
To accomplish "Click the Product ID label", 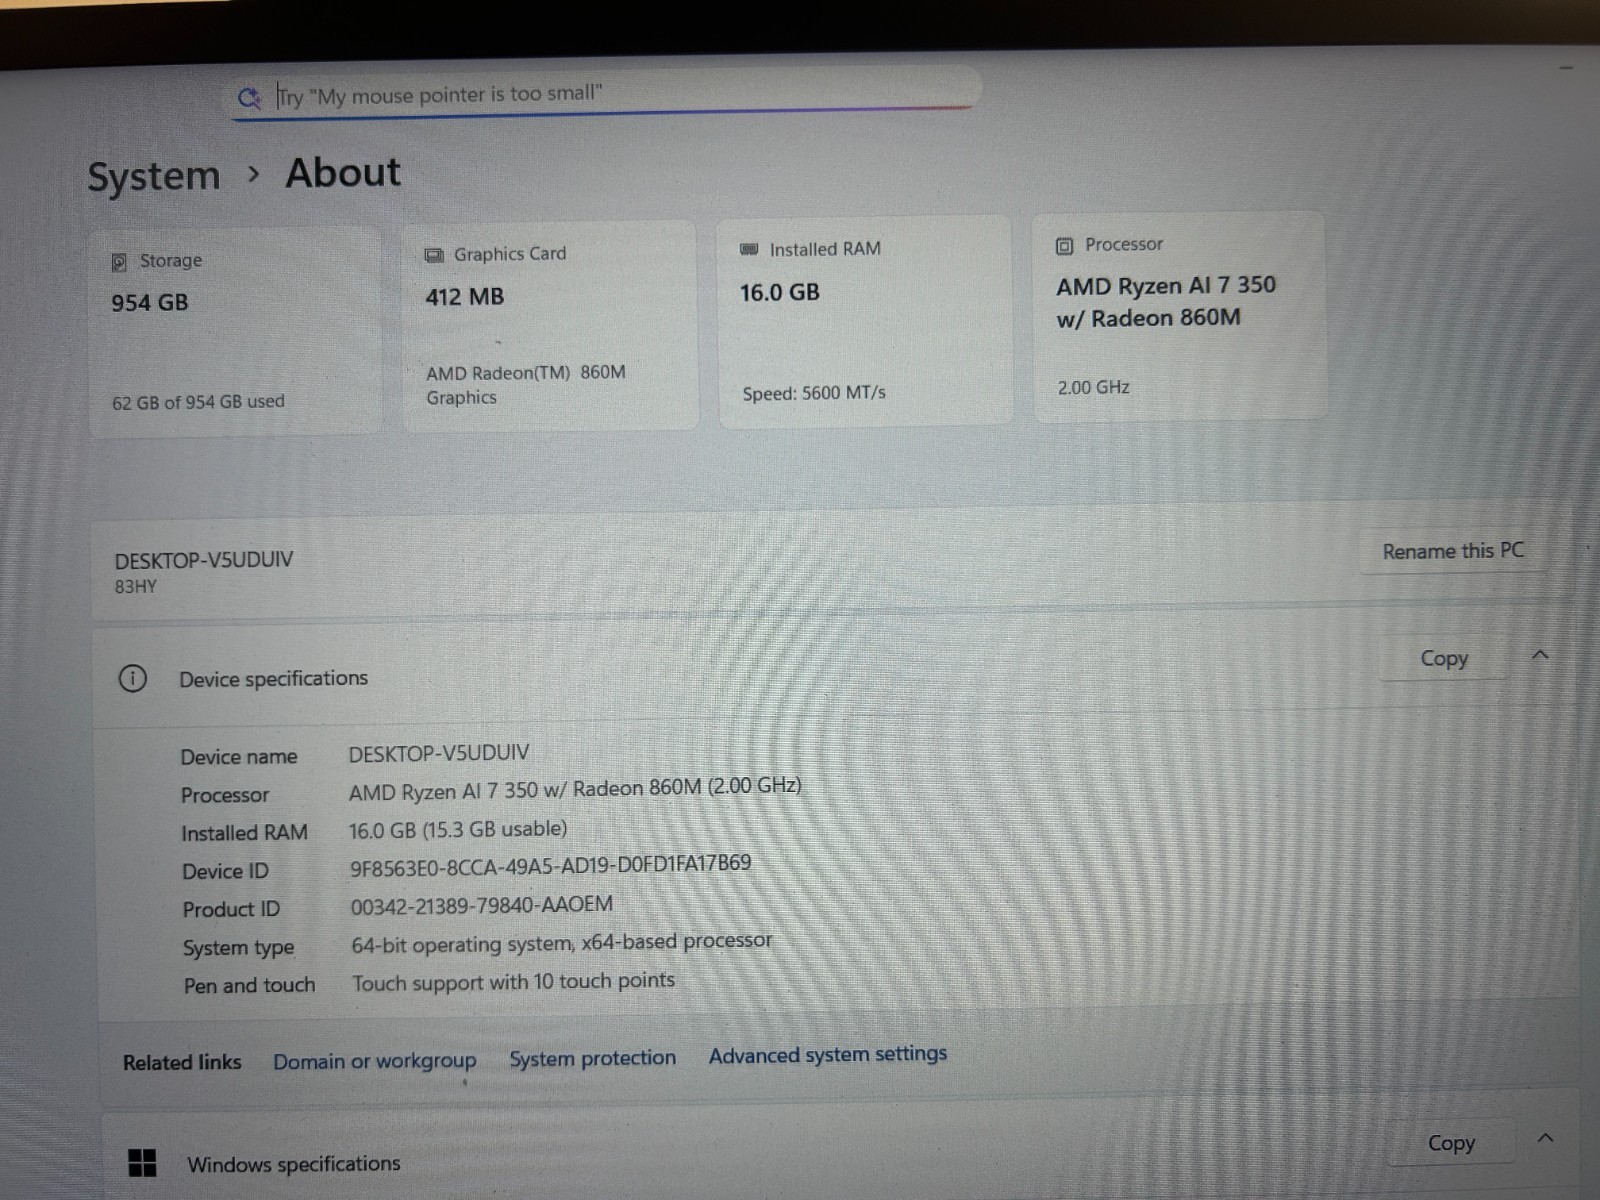I will 231,909.
